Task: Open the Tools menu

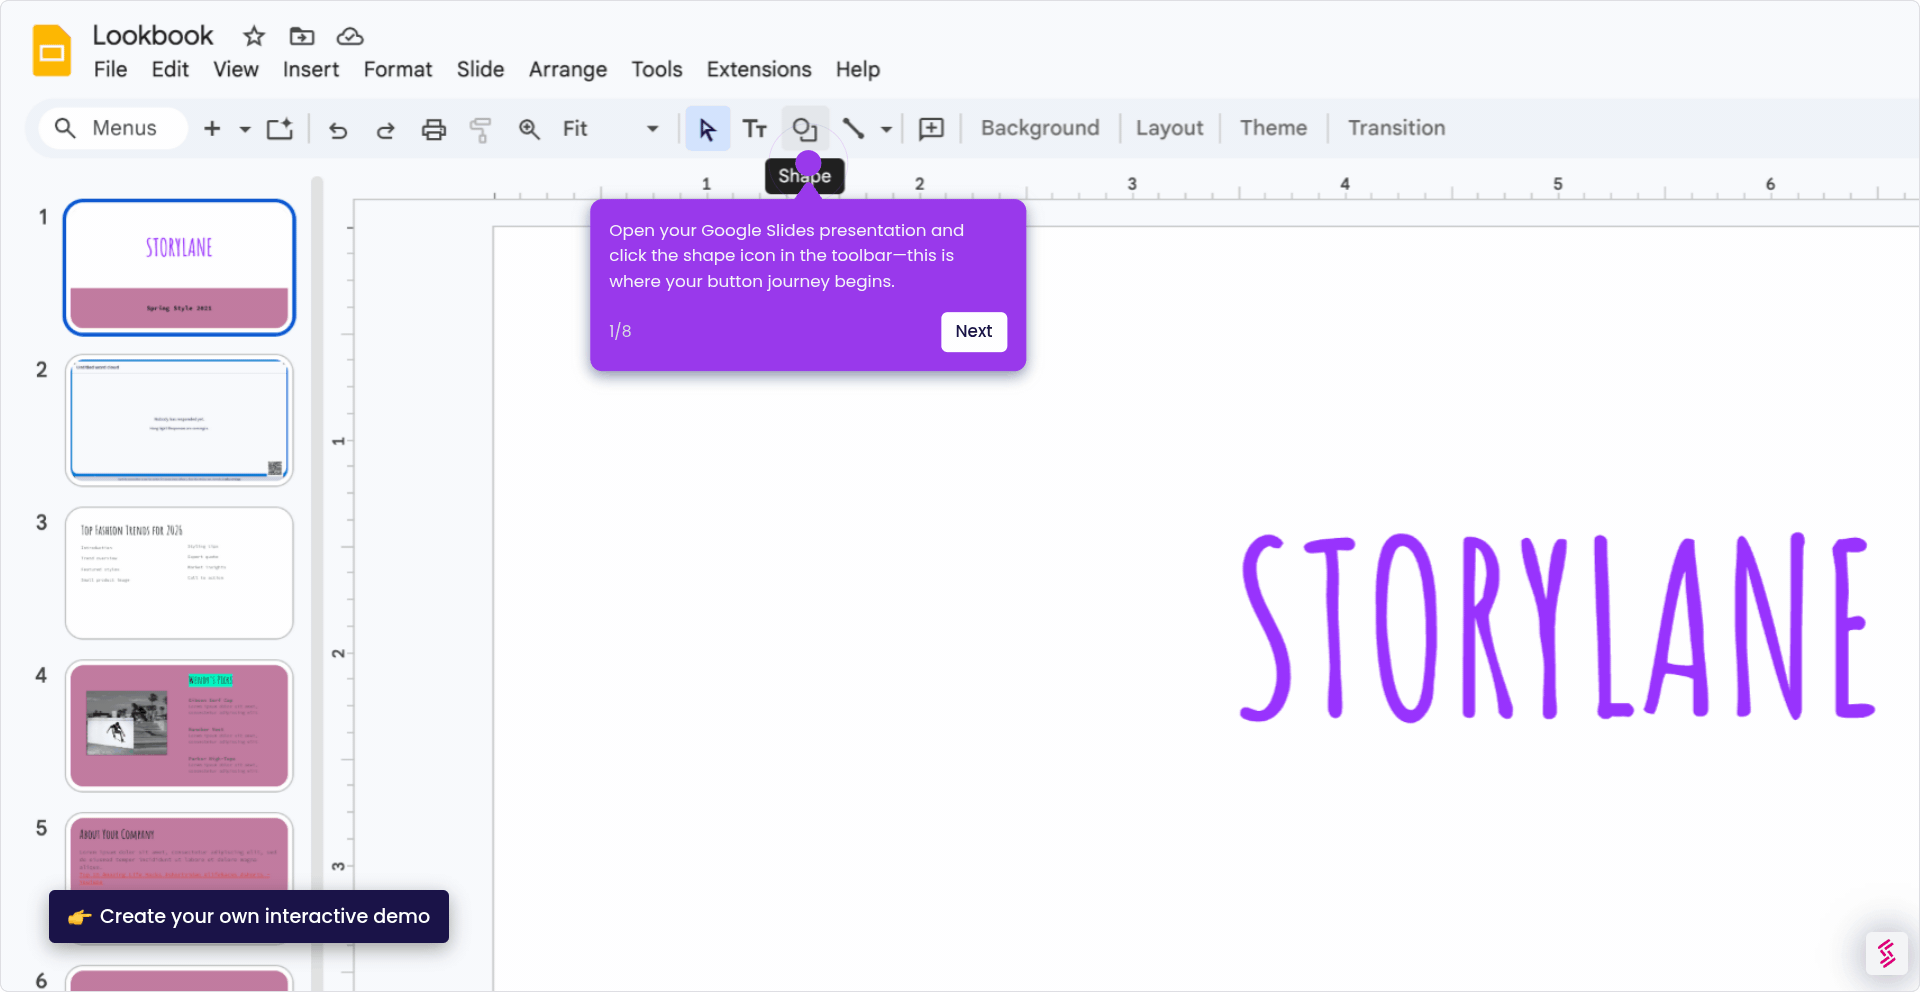Action: pos(657,70)
